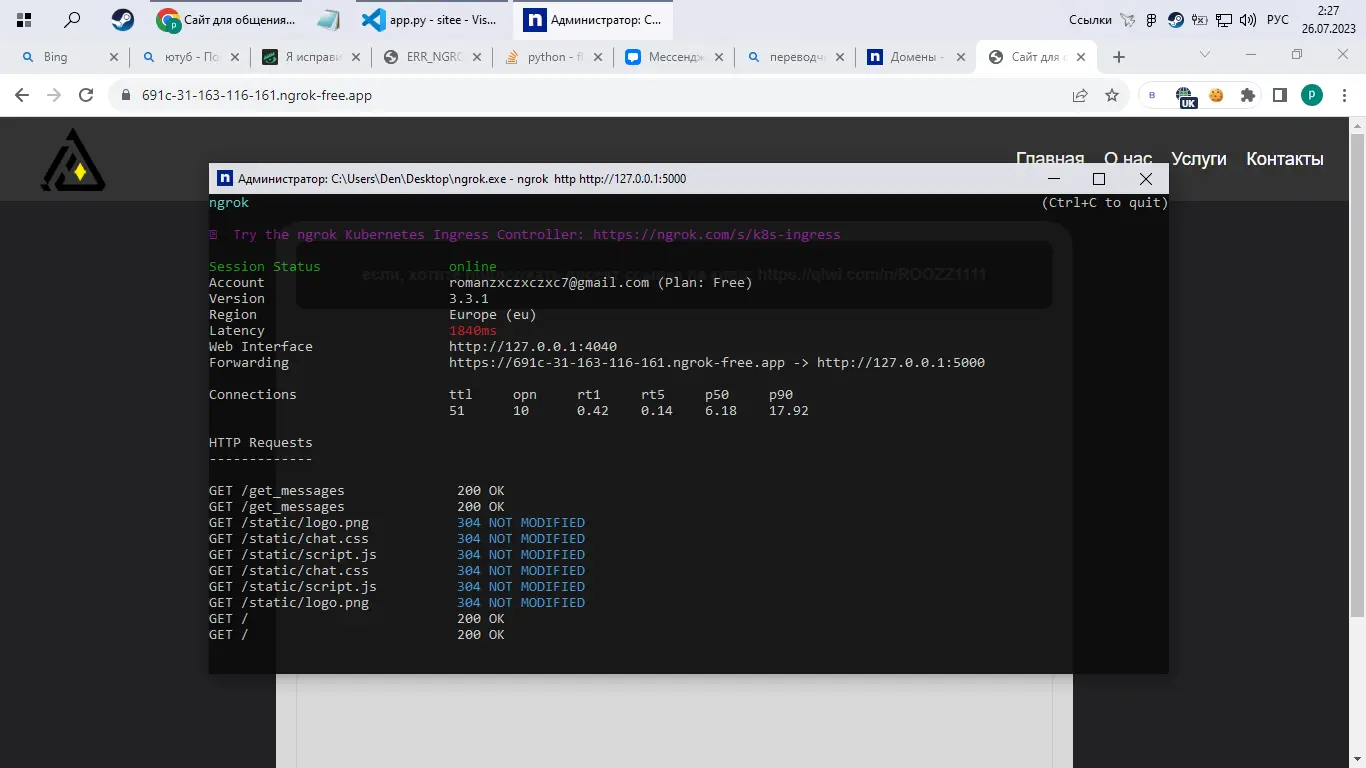Open Steam from the taskbar
The height and width of the screenshot is (768, 1366).
pyautogui.click(x=122, y=19)
